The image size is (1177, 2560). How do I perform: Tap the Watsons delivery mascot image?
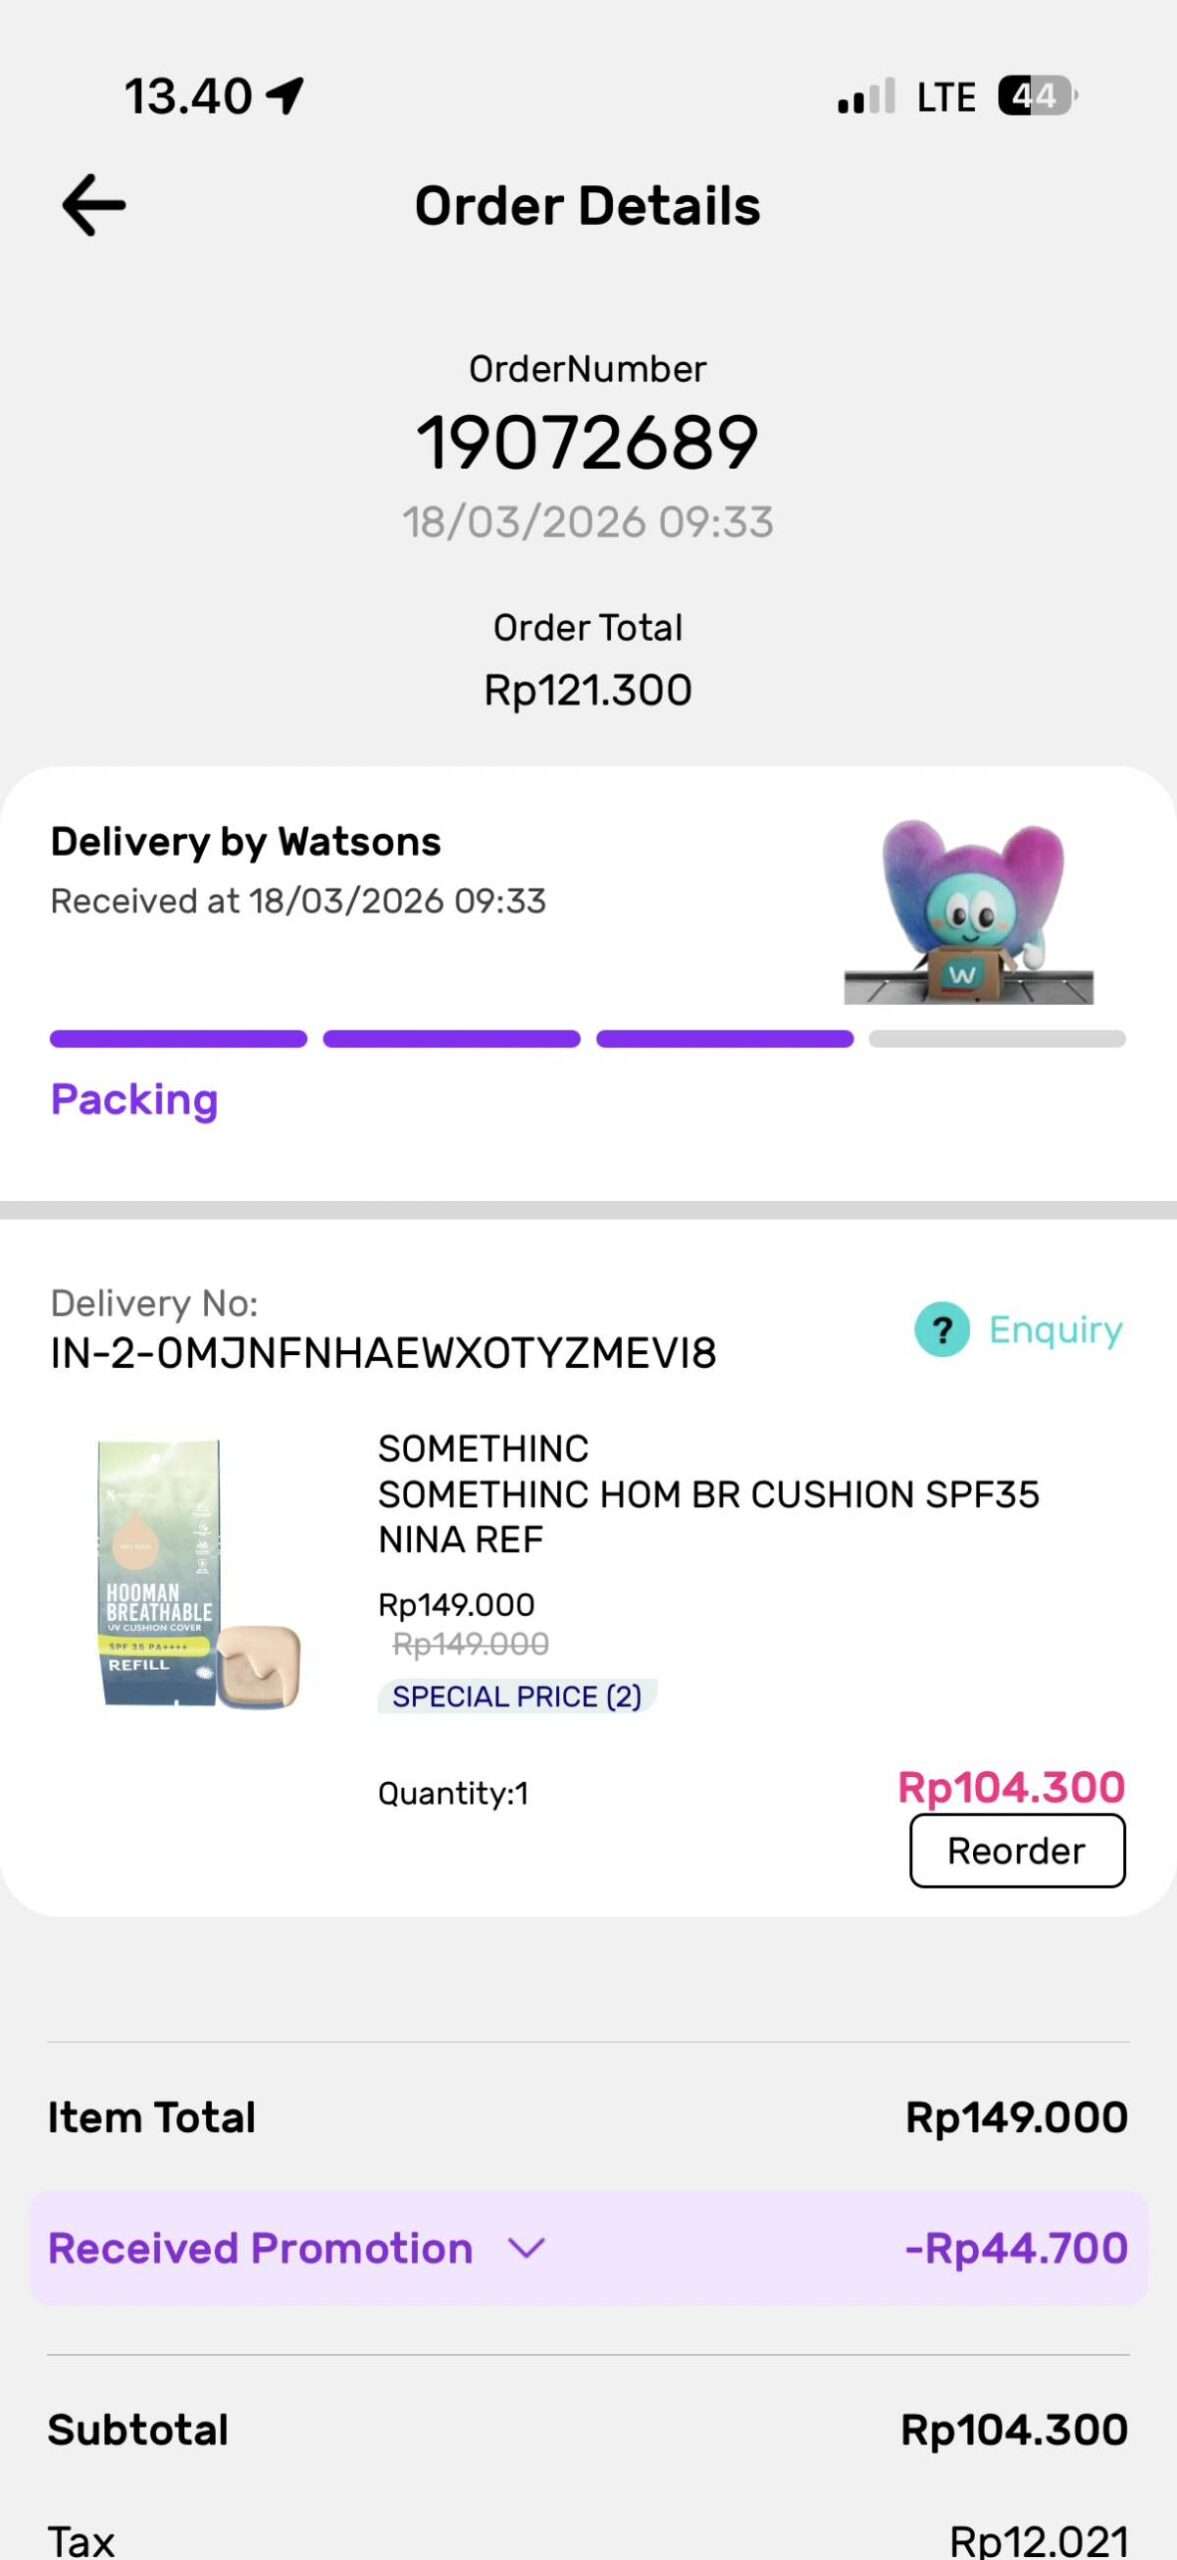point(968,912)
